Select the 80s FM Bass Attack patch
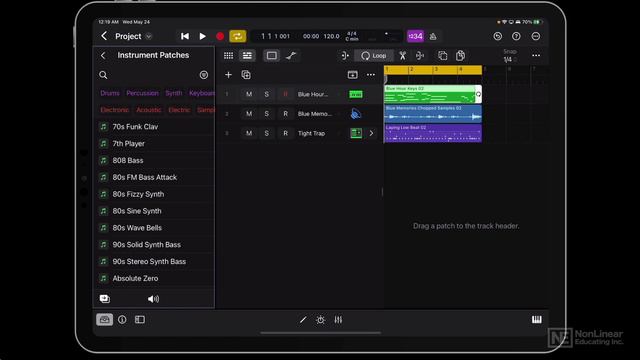Viewport: 640px width, 360px height. point(153,177)
